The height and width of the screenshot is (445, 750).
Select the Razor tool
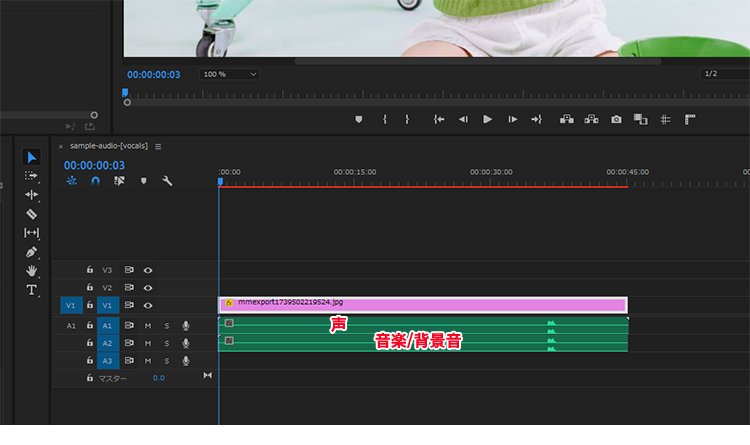(31, 214)
